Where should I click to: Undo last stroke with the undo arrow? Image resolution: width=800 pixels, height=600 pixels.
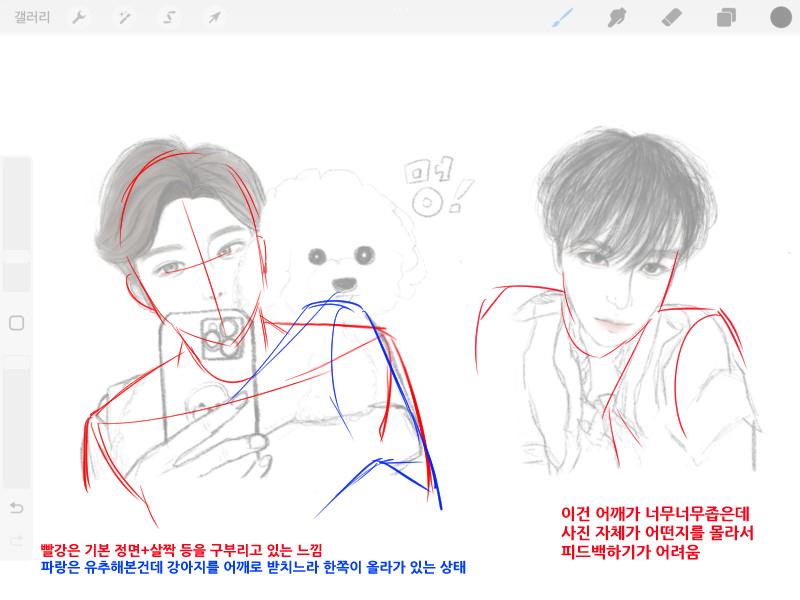(17, 508)
